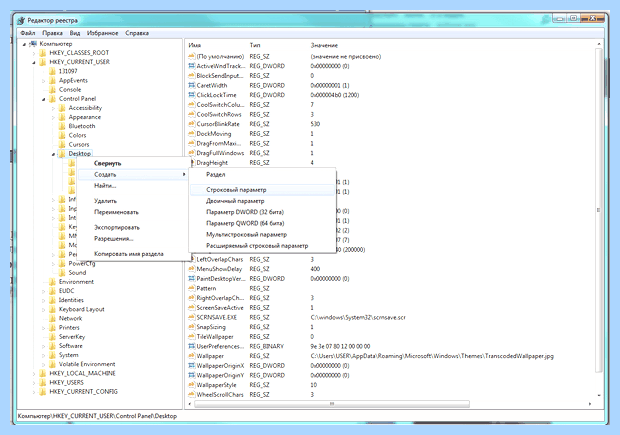This screenshot has height=435, width=620.
Task: Click Найти... in context menu
Action: [x=133, y=185]
